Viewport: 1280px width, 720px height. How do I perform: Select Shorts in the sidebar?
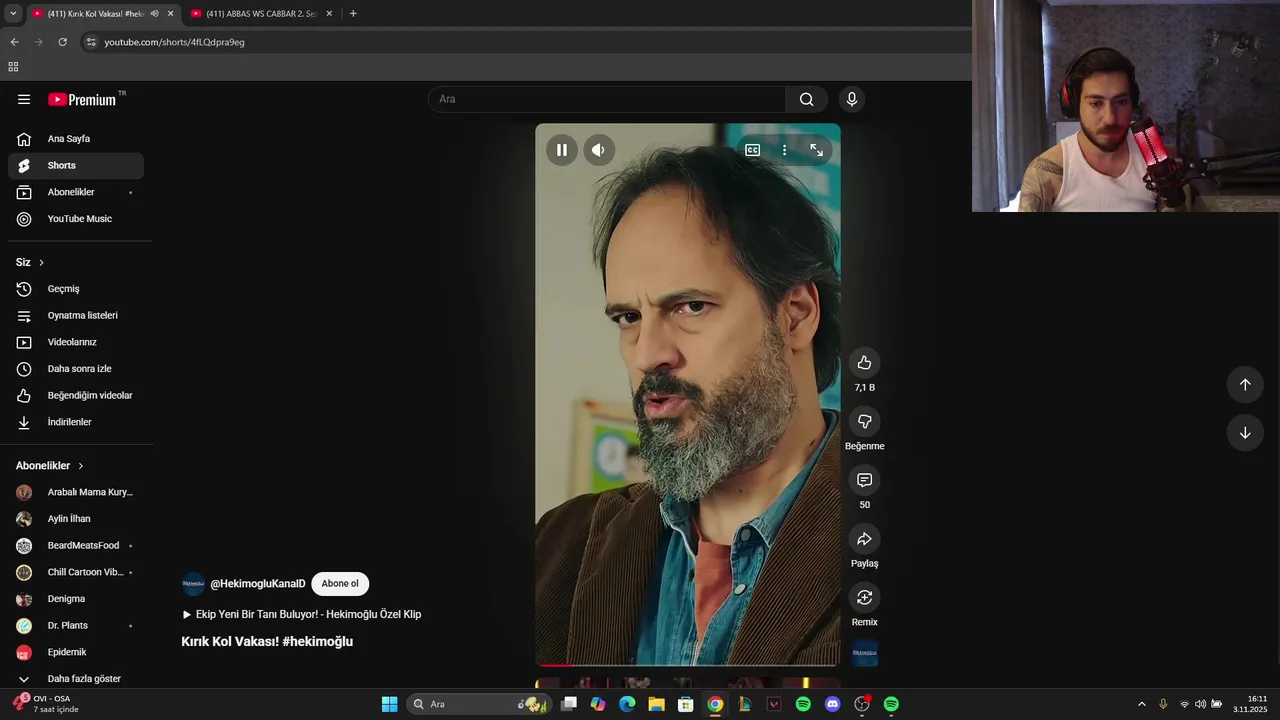coord(76,166)
